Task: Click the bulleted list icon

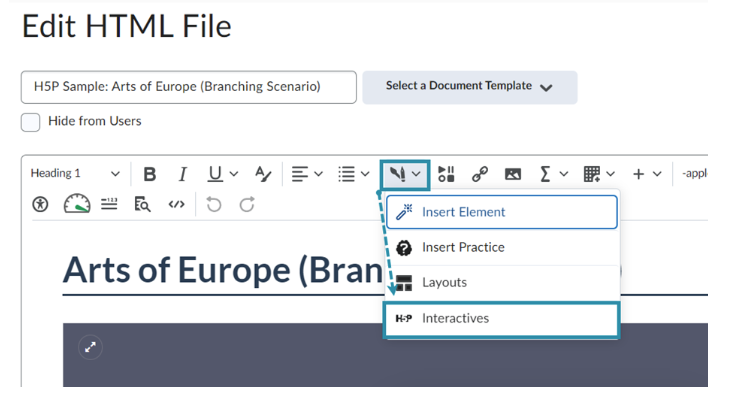Action: [x=346, y=174]
